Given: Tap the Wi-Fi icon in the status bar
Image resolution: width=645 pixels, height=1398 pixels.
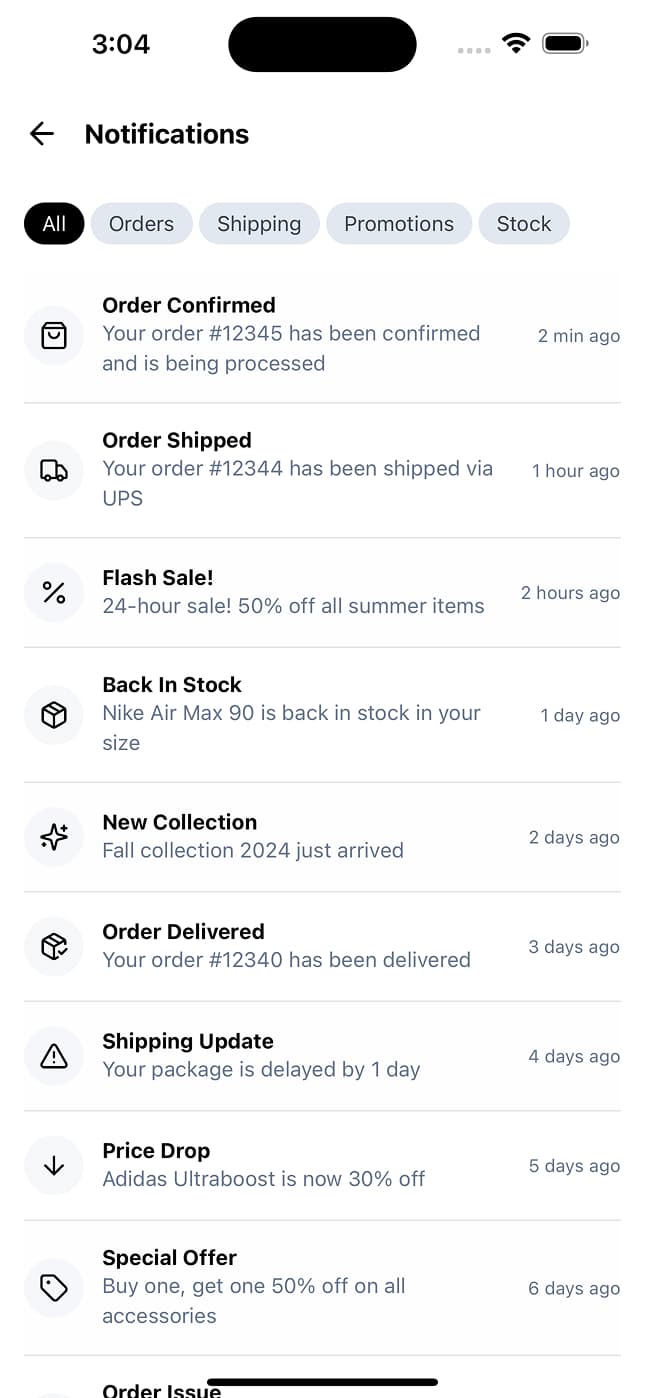Looking at the screenshot, I should click(516, 43).
